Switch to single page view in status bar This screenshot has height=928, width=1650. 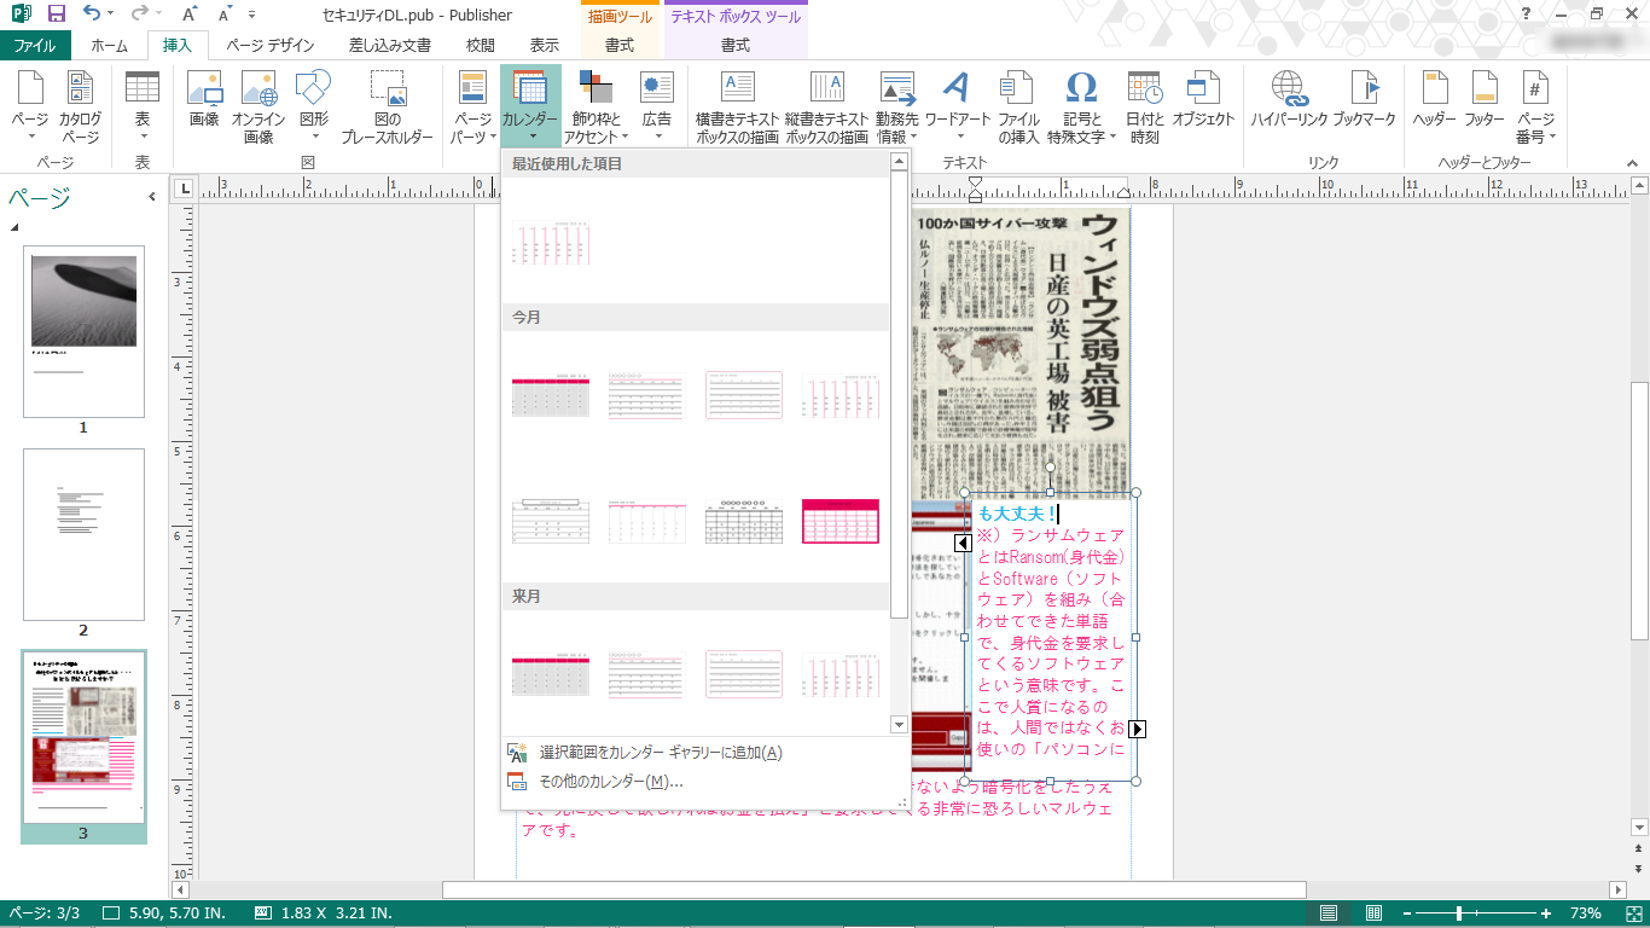[x=1328, y=913]
